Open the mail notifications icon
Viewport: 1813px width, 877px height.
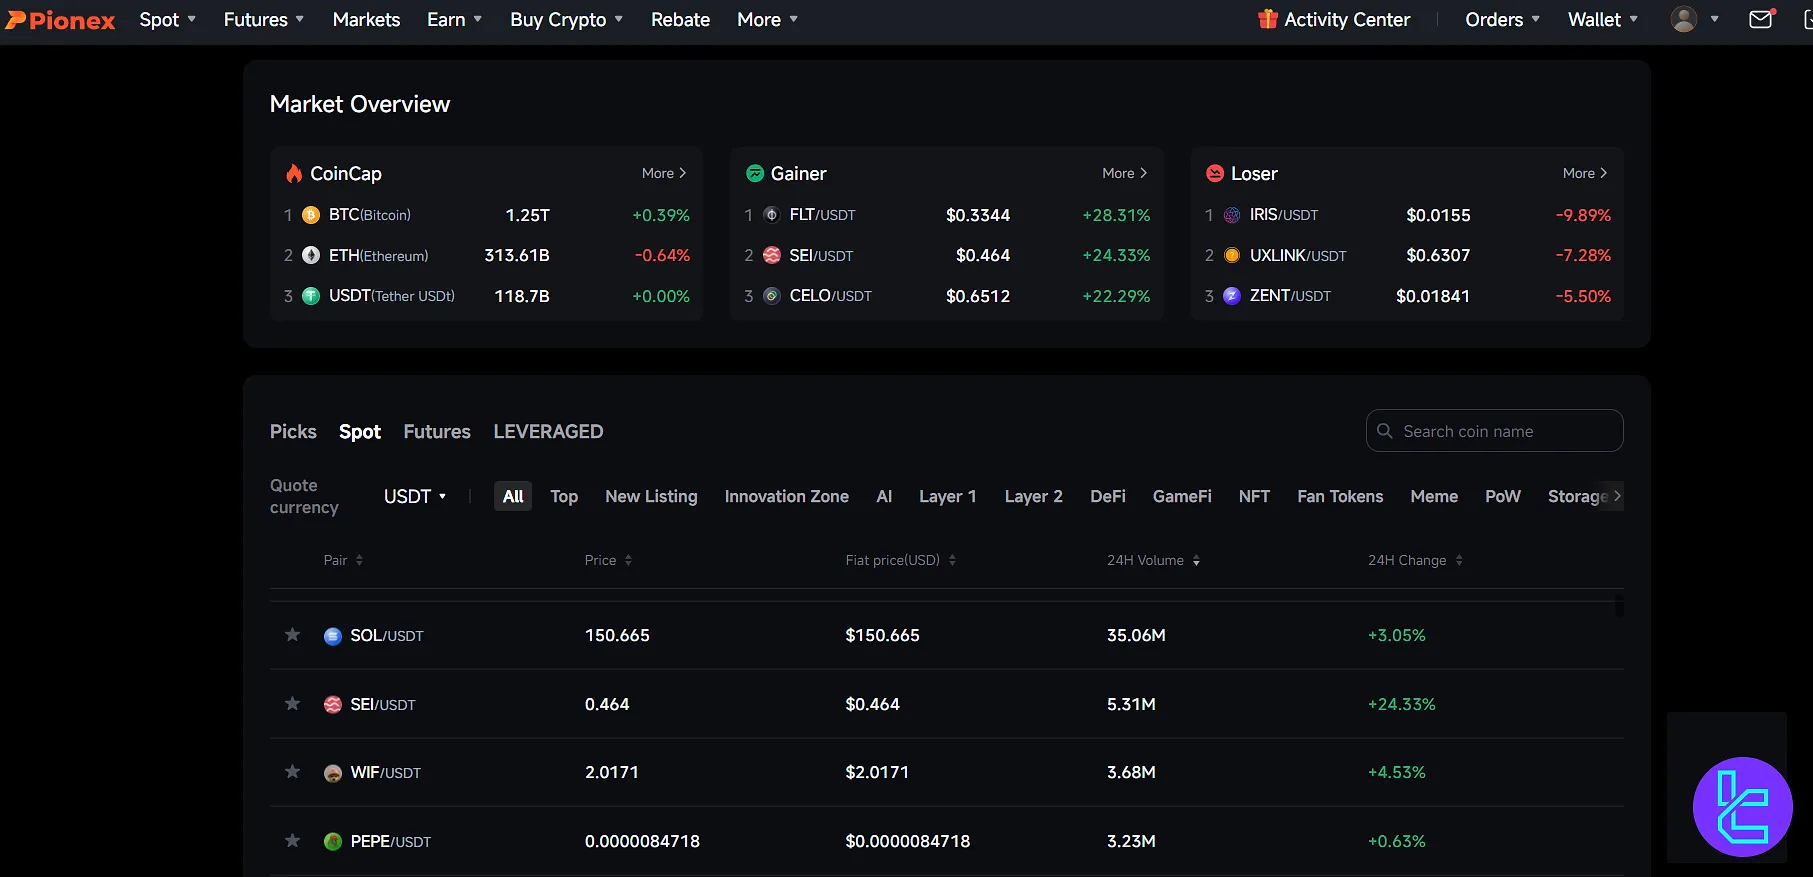[1761, 19]
